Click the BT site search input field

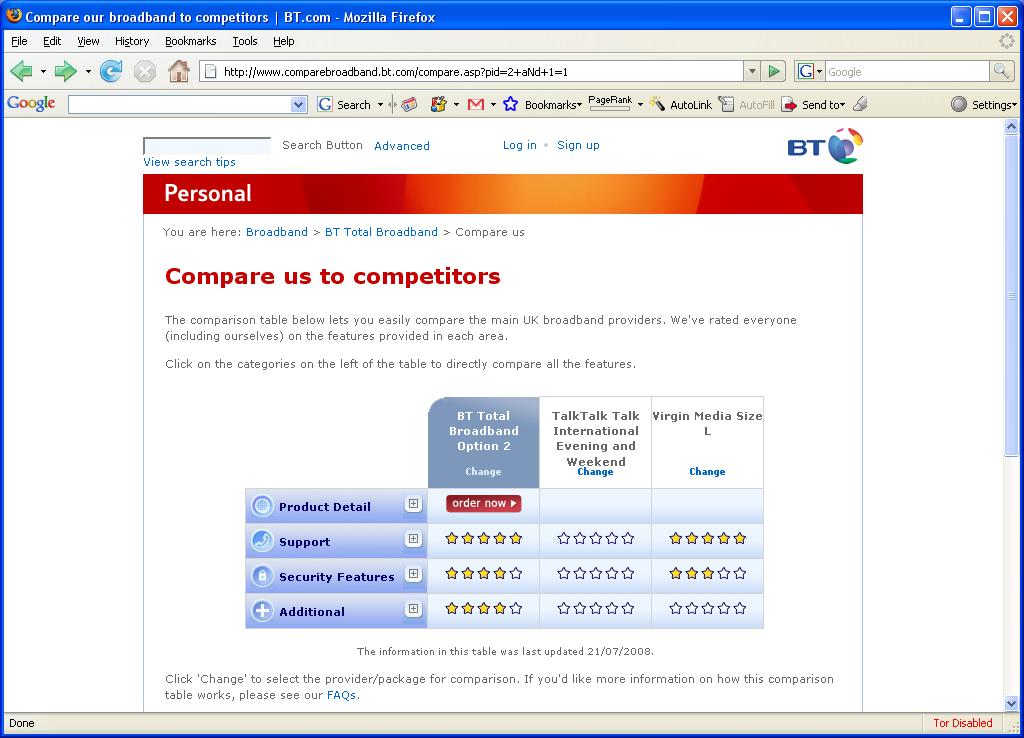tap(206, 146)
